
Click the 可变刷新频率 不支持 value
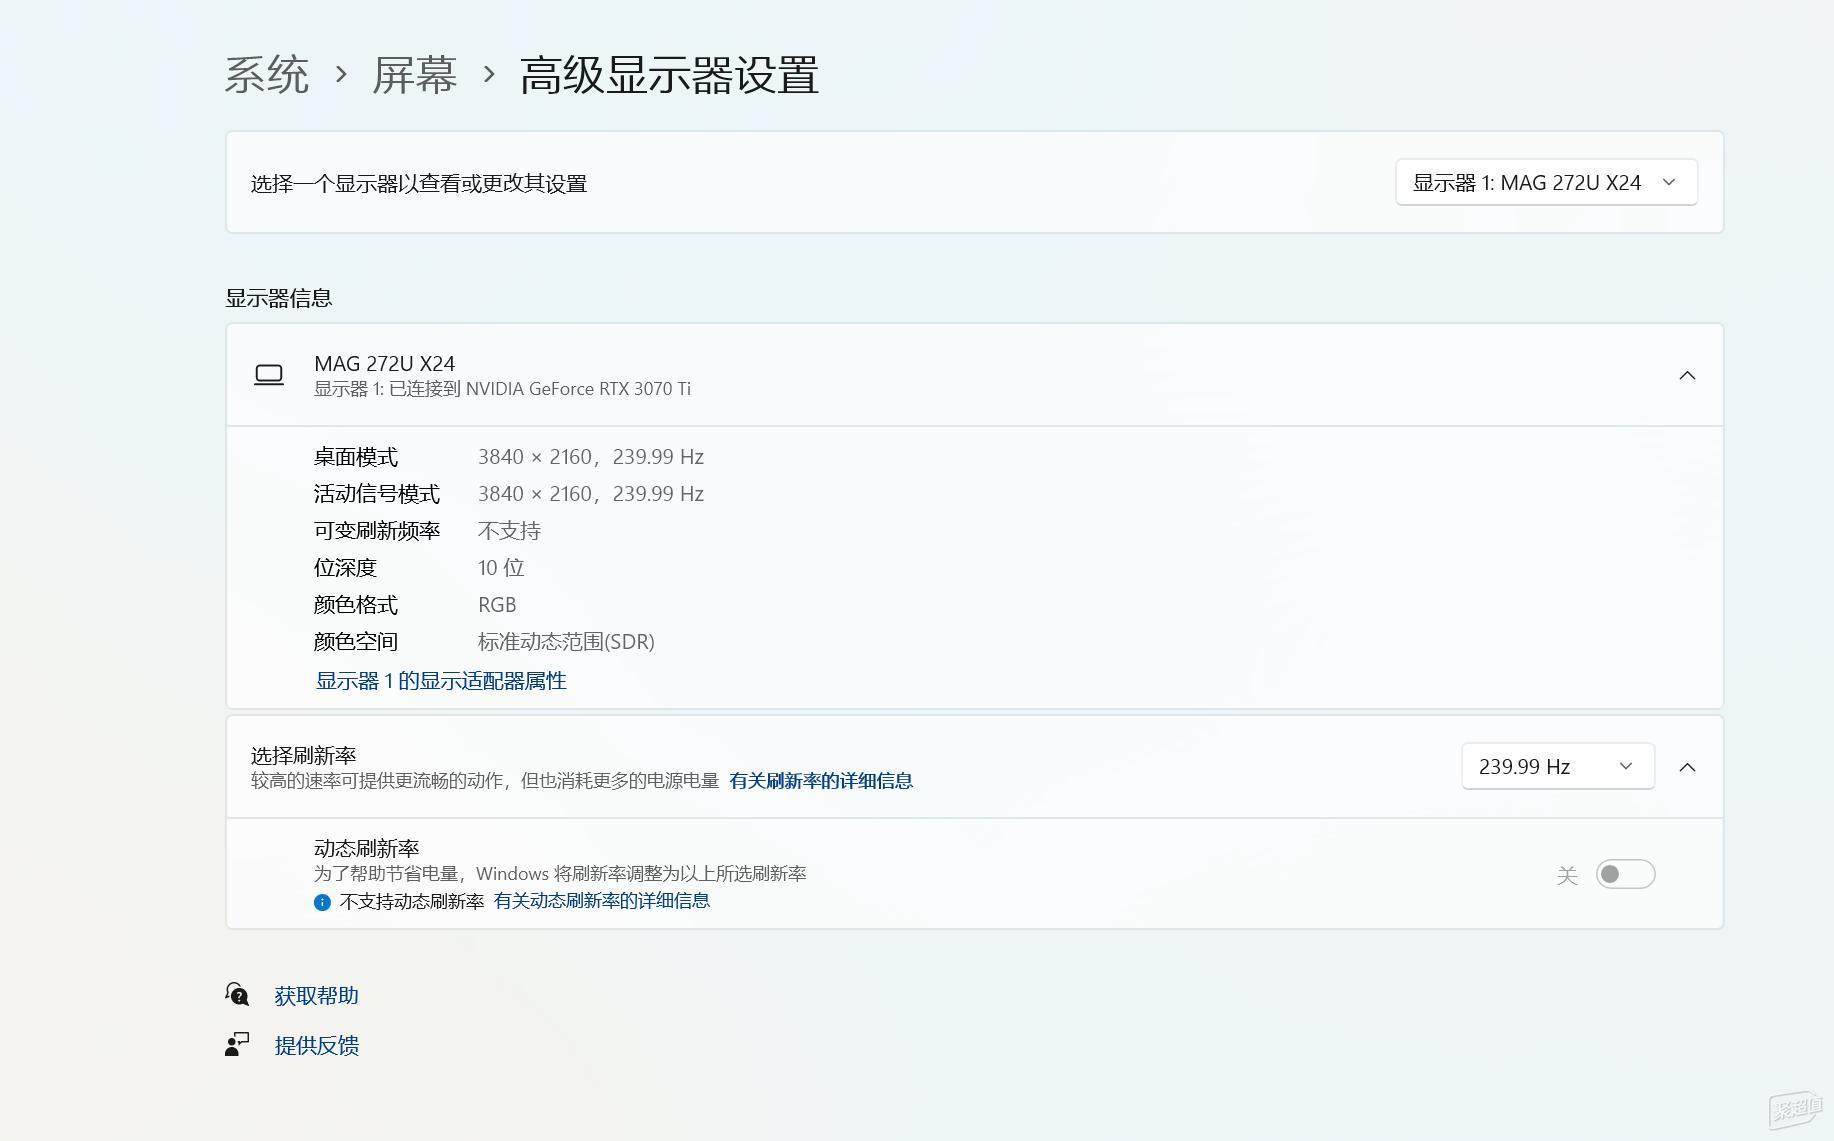point(509,531)
